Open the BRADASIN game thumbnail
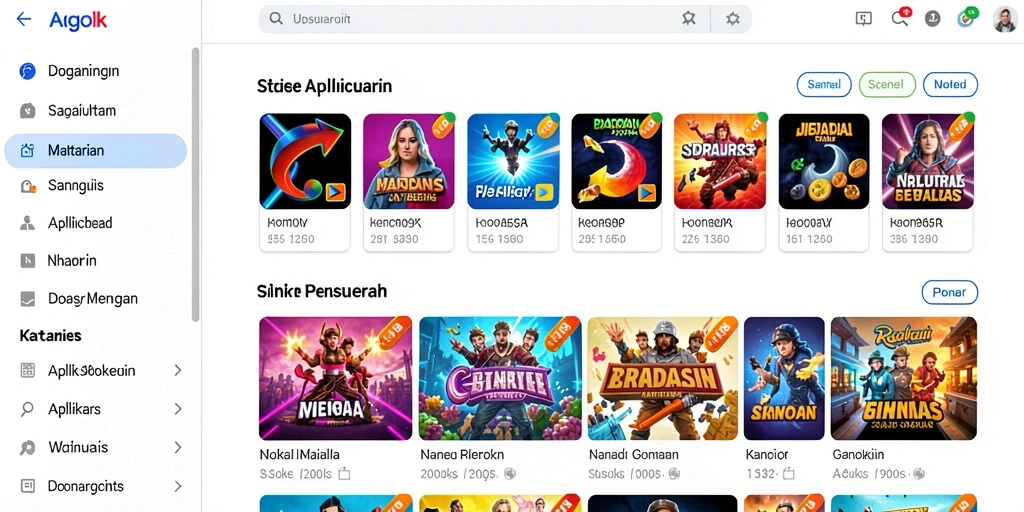The height and width of the screenshot is (512, 1024). pos(663,379)
